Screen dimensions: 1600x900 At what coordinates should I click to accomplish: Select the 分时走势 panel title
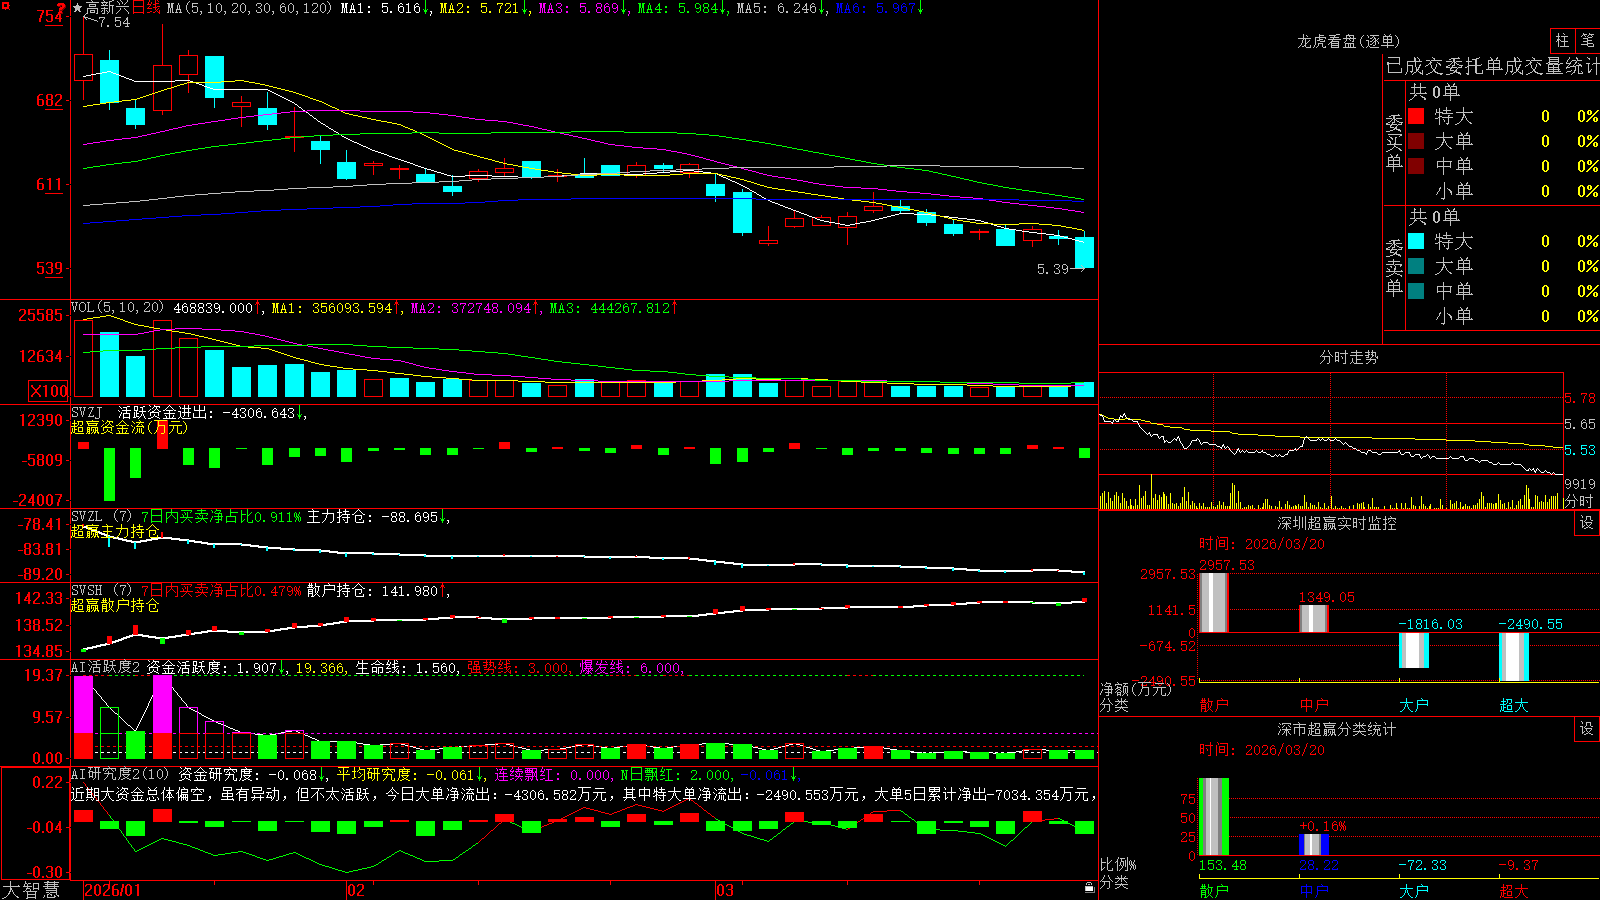[1349, 357]
